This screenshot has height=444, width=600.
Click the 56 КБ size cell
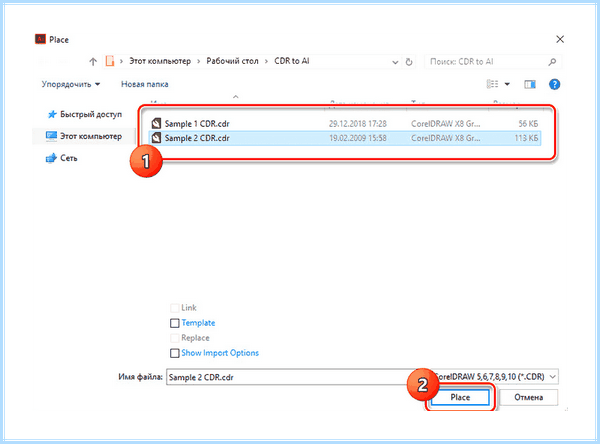pos(528,124)
